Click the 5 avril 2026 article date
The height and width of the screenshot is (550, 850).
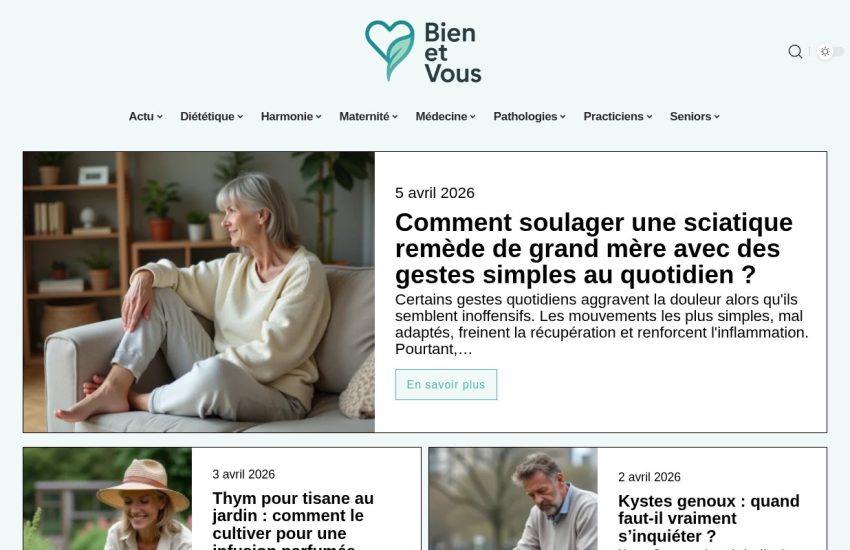[x=435, y=193]
